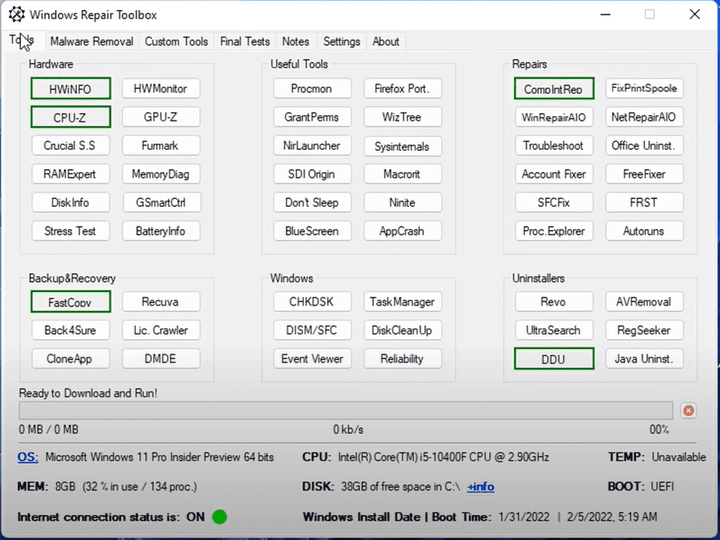This screenshot has width=720, height=540.
Task: Run the CPU-Z button
Action: [x=68, y=117]
